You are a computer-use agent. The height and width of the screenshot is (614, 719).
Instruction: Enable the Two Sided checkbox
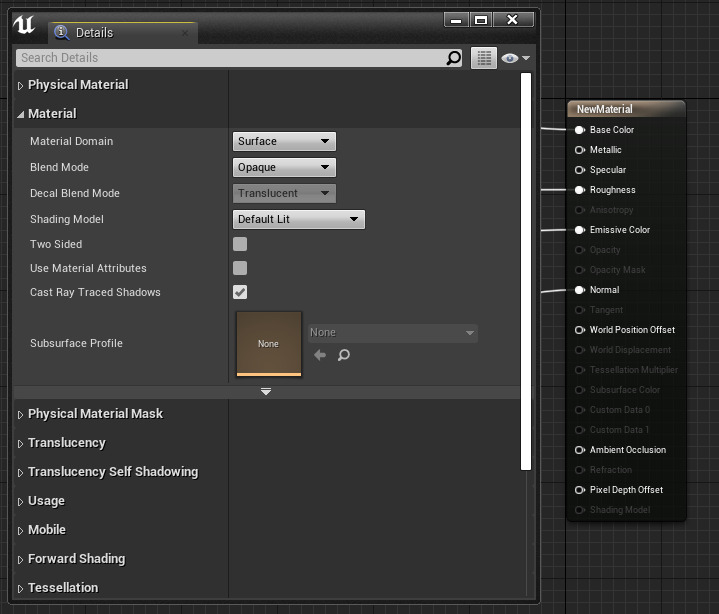240,244
